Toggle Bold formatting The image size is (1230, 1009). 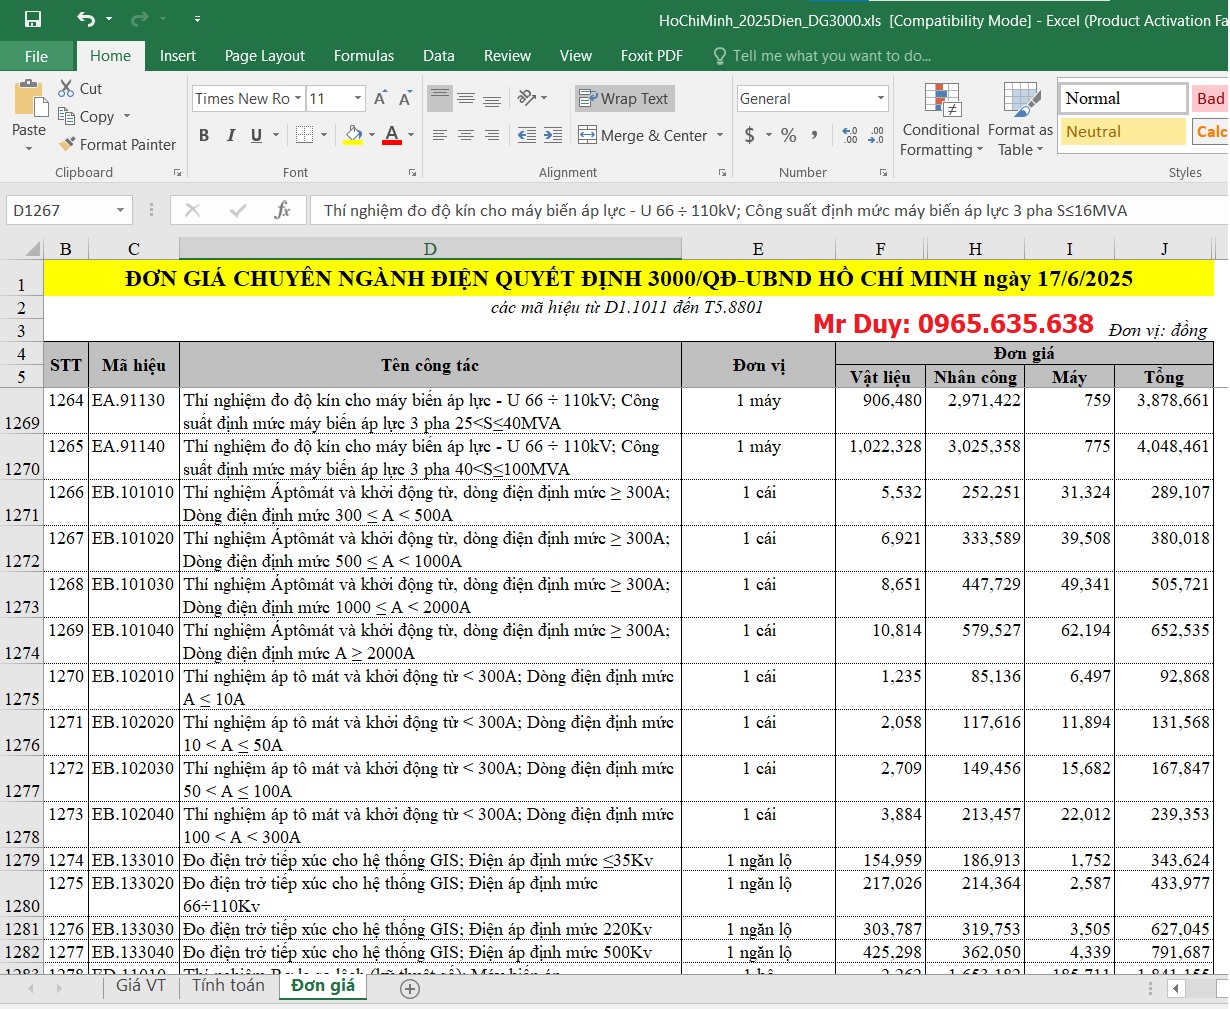point(205,134)
